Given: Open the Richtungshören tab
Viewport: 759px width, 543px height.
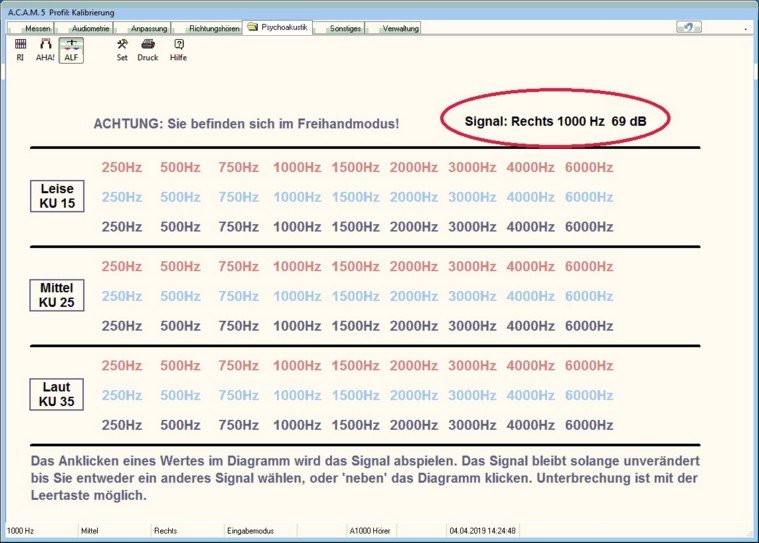Looking at the screenshot, I should point(207,28).
